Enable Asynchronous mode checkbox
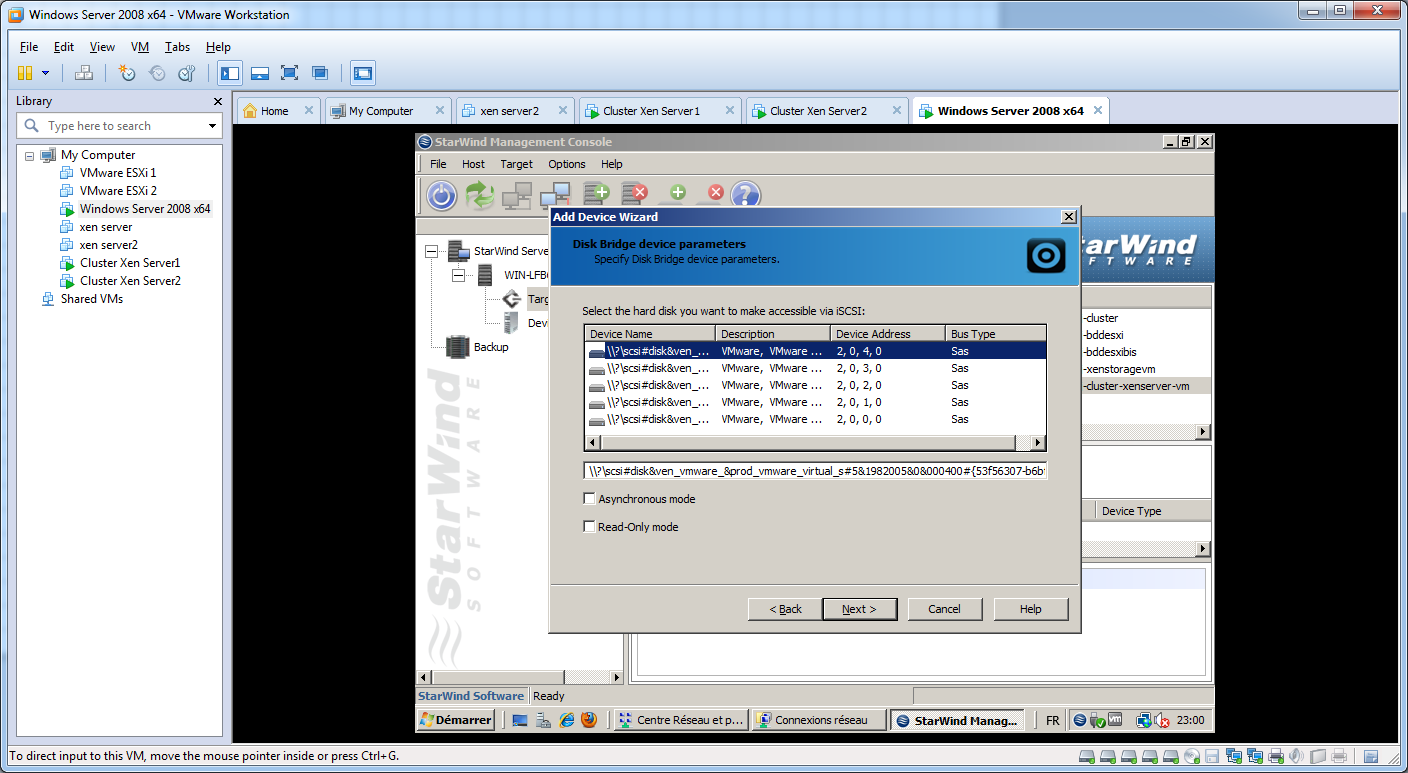This screenshot has height=773, width=1408. pyautogui.click(x=590, y=499)
